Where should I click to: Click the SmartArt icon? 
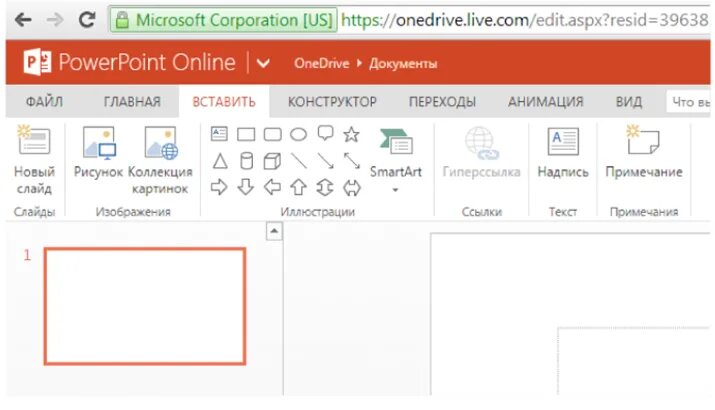tap(396, 141)
